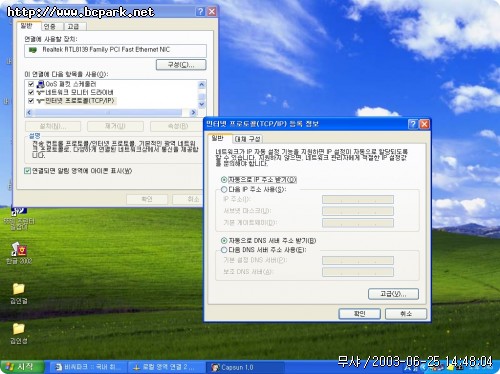
Task: Click the 고급(V) advanced button
Action: point(393,294)
